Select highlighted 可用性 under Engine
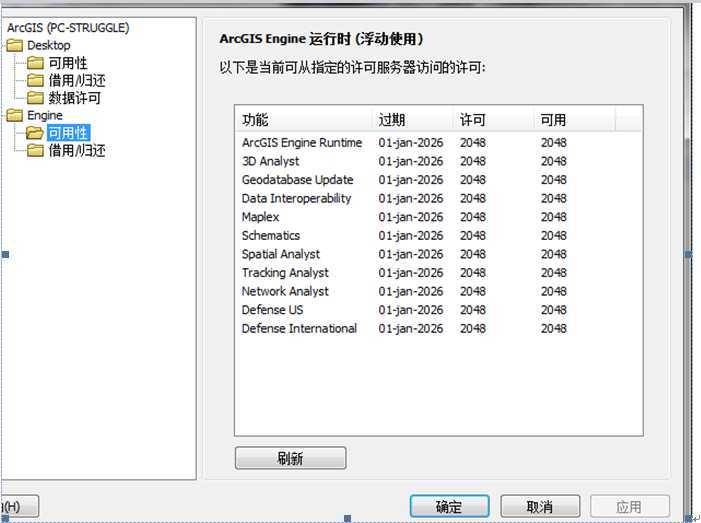The width and height of the screenshot is (701, 523). click(68, 133)
